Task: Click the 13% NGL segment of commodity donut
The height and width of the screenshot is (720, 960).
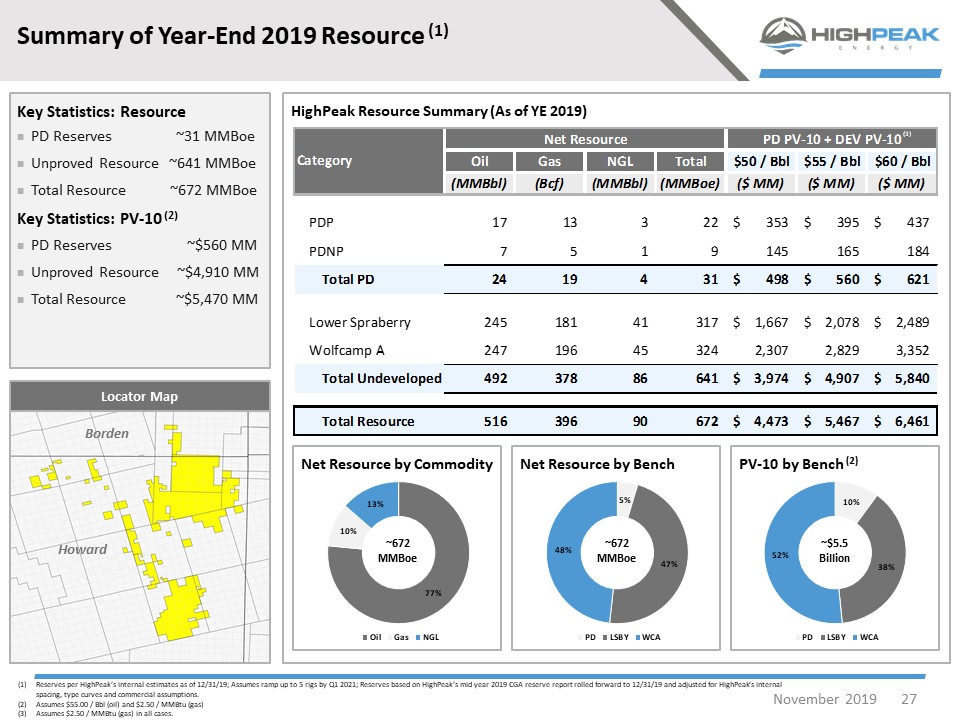Action: click(375, 504)
